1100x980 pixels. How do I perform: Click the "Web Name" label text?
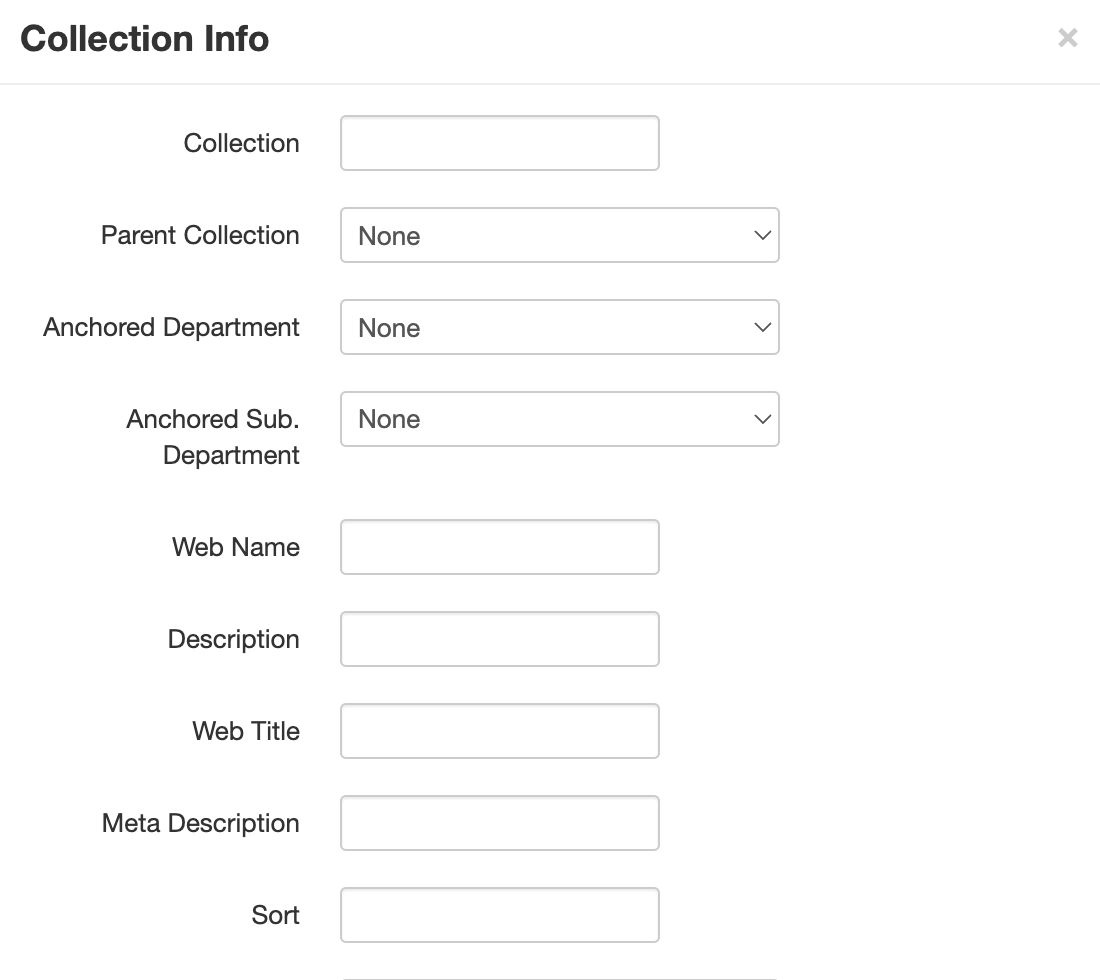tap(236, 547)
